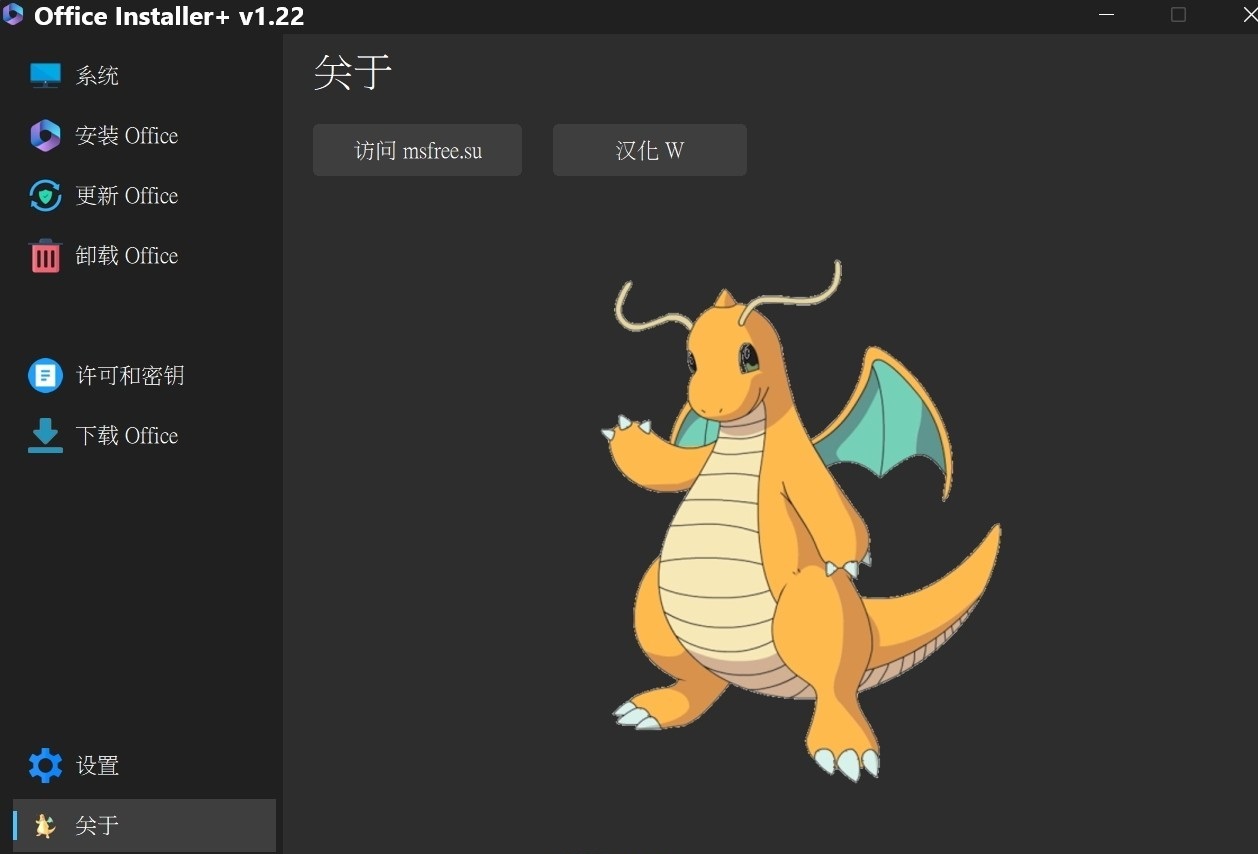The image size is (1258, 854).
Task: Click the Office logo icon beside 安装 Office
Action: [45, 136]
